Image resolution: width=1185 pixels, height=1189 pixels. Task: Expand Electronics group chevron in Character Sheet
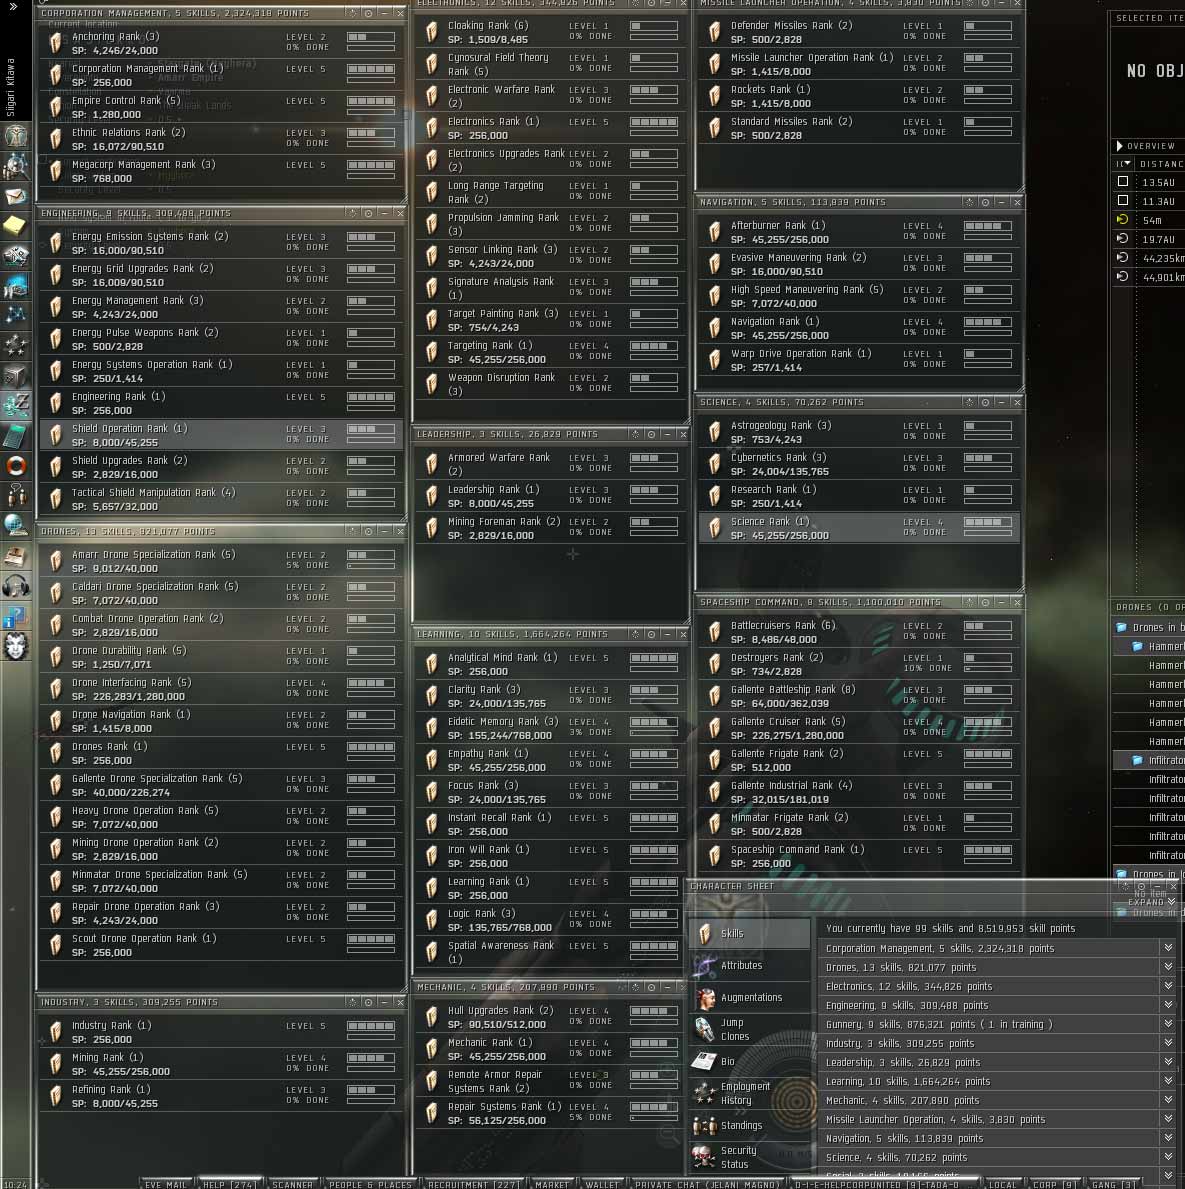1168,986
